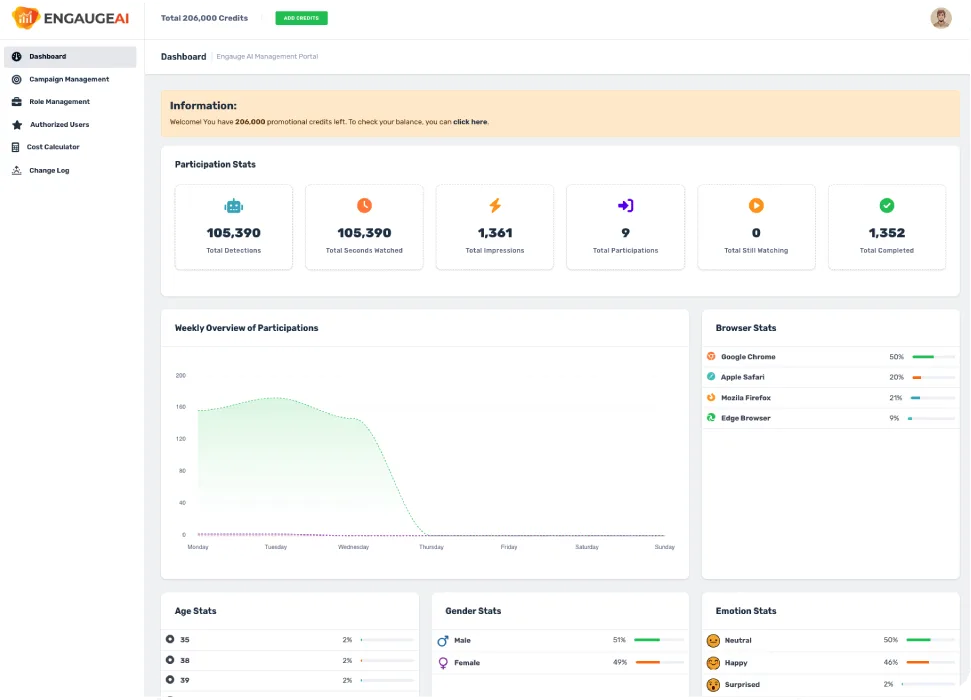The image size is (971, 700).
Task: Click the 'Weekly Overview of Participations' heading
Action: click(x=246, y=328)
